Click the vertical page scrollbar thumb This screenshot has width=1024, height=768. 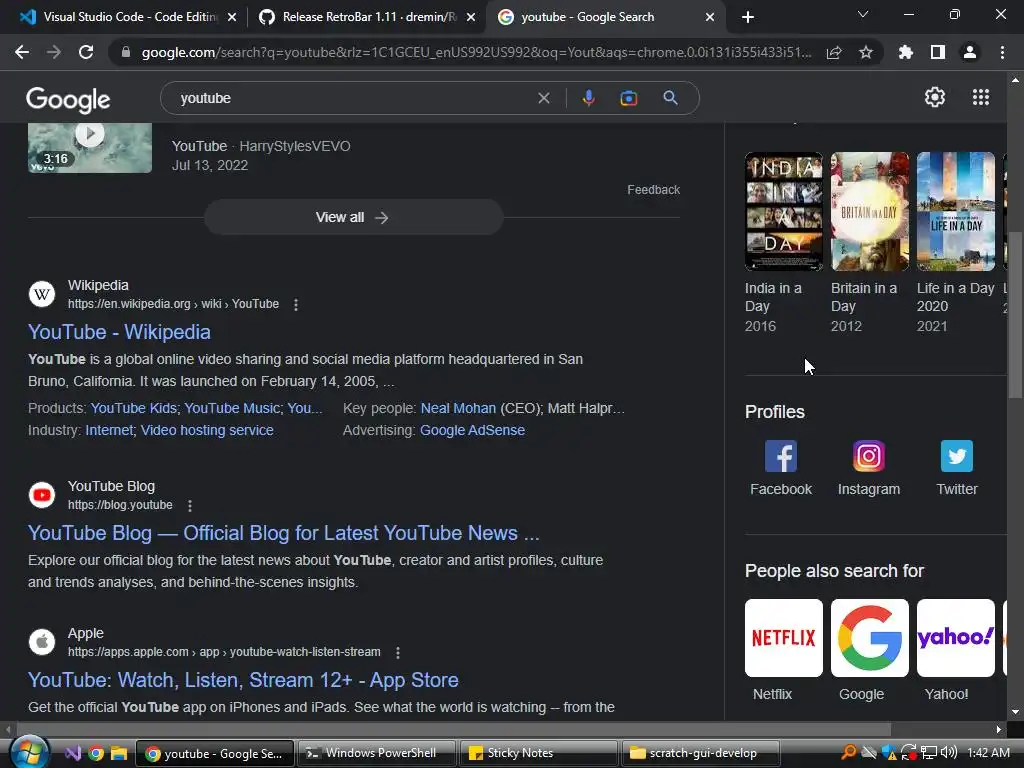tap(1015, 315)
